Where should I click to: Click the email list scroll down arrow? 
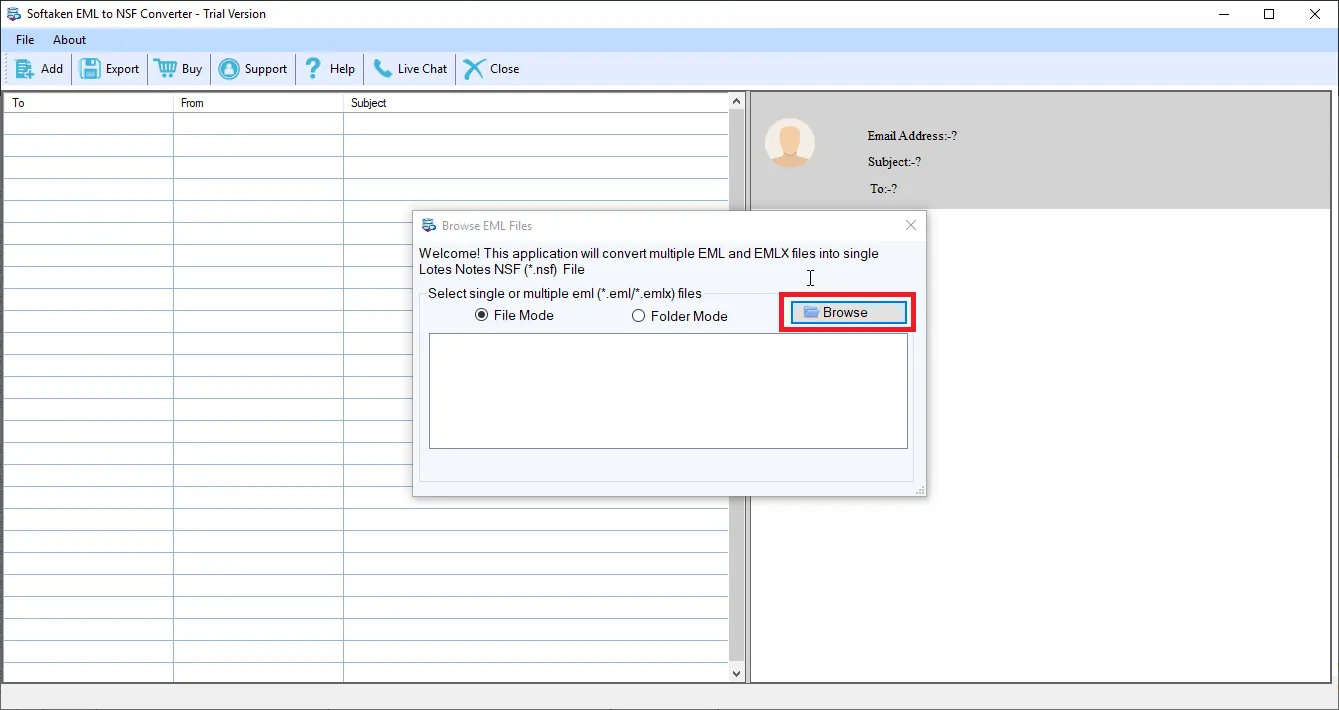(x=737, y=674)
